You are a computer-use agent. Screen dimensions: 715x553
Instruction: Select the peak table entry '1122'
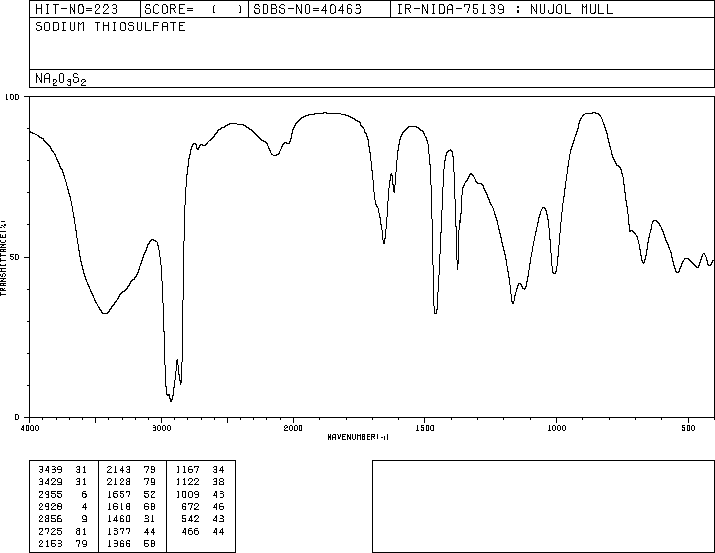pyautogui.click(x=187, y=482)
